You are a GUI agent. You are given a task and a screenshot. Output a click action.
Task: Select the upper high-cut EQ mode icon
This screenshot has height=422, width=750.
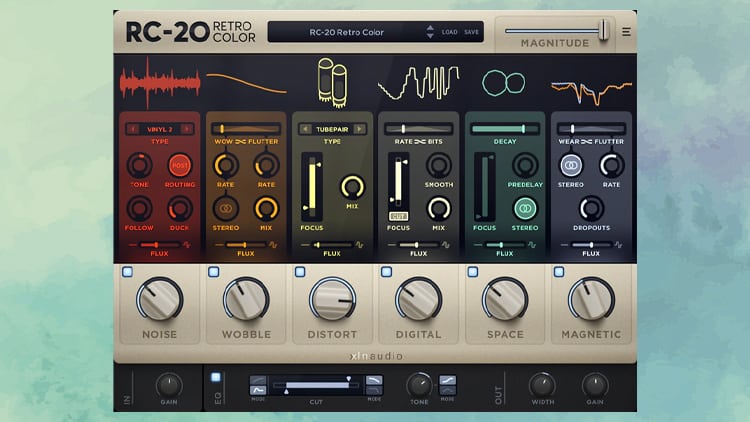(374, 380)
